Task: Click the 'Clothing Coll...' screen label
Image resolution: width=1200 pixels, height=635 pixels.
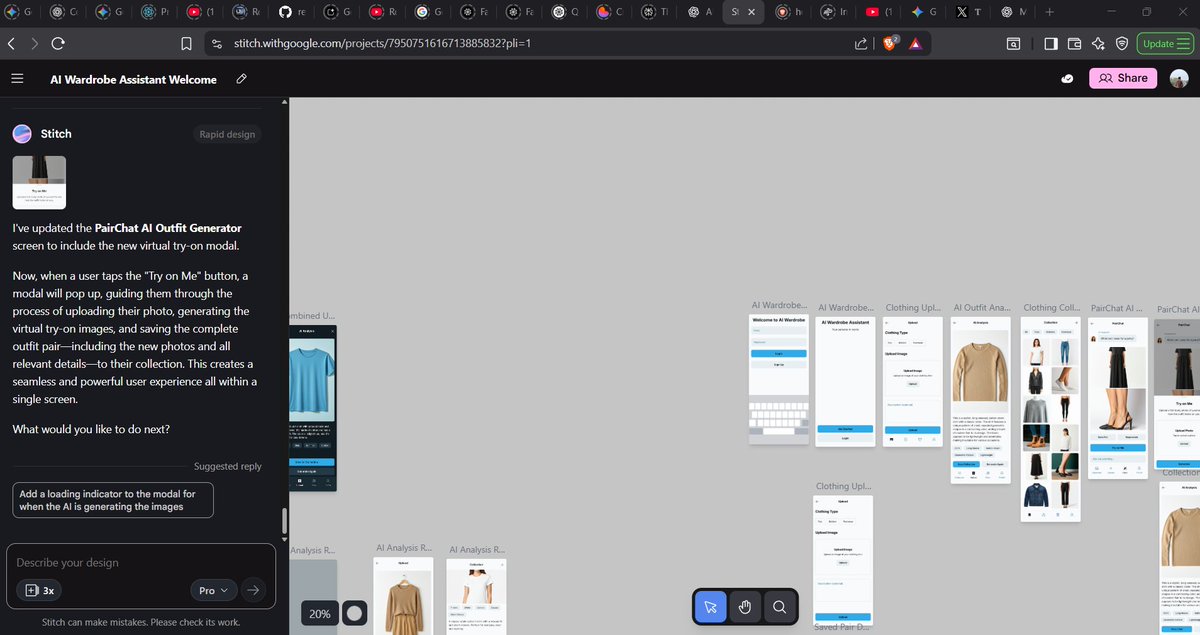Action: (x=1051, y=308)
